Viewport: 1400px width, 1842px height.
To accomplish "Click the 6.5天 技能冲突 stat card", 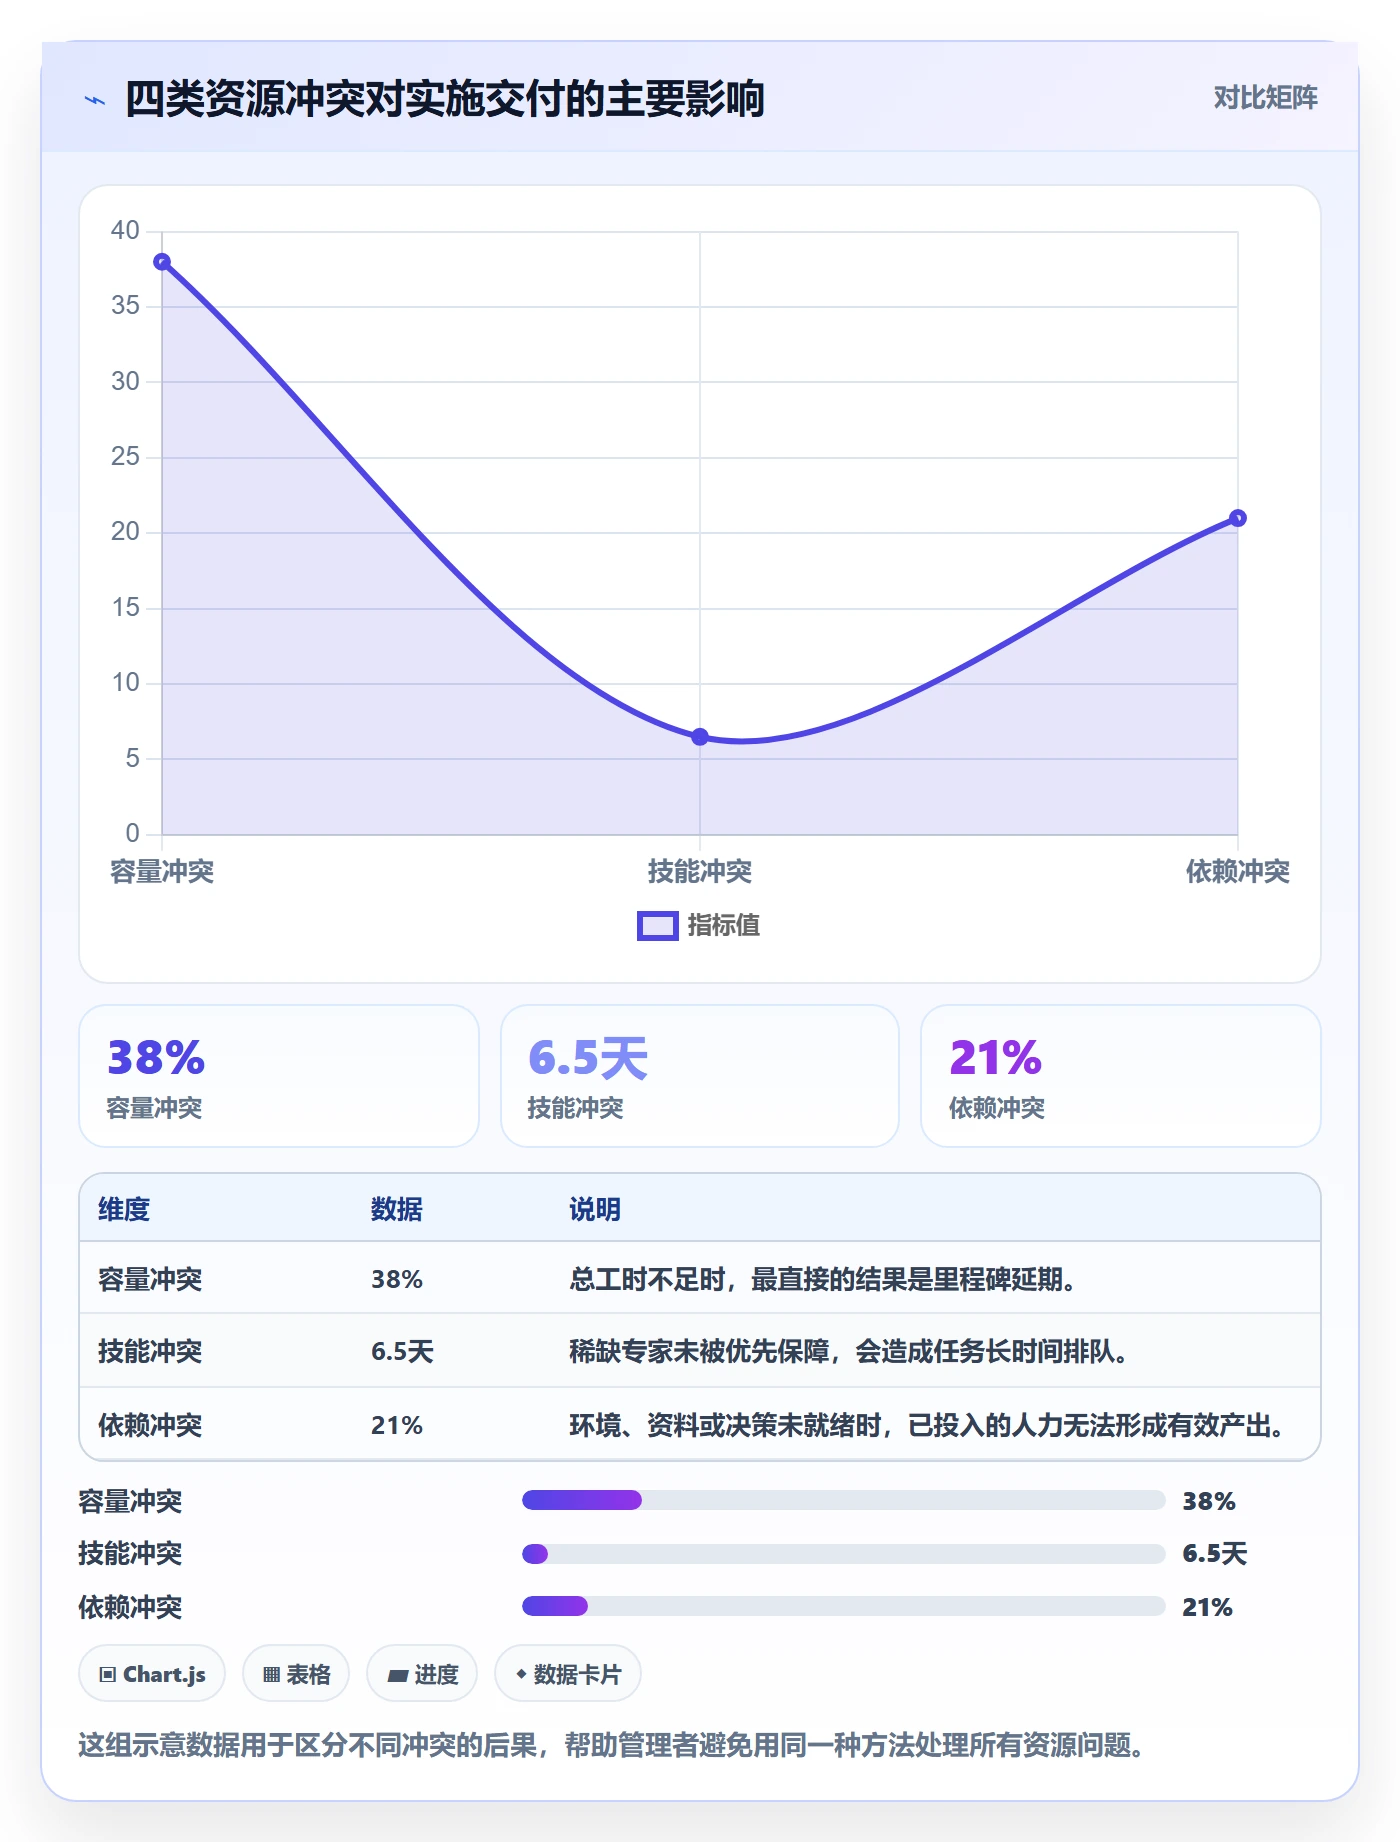I will tap(700, 1076).
